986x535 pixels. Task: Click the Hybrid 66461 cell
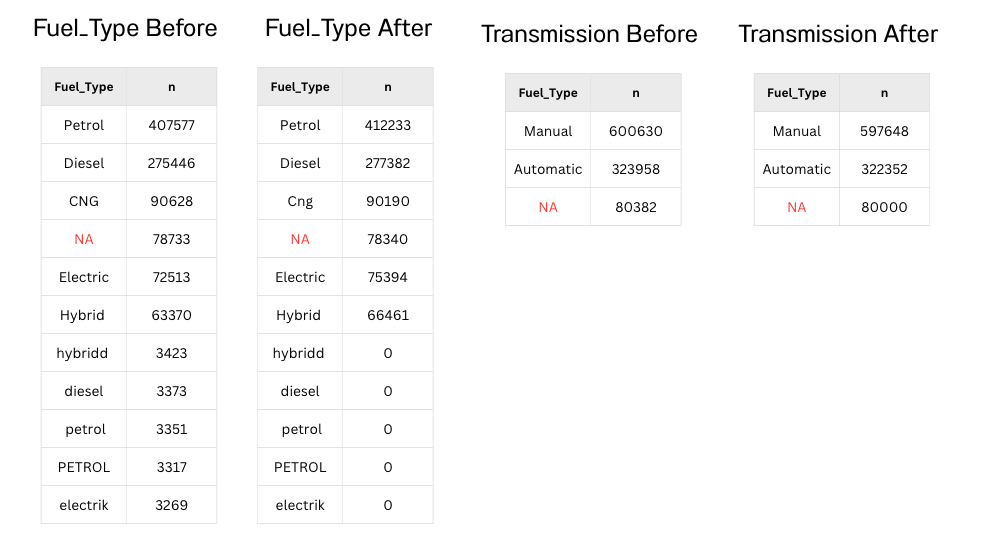coord(388,315)
